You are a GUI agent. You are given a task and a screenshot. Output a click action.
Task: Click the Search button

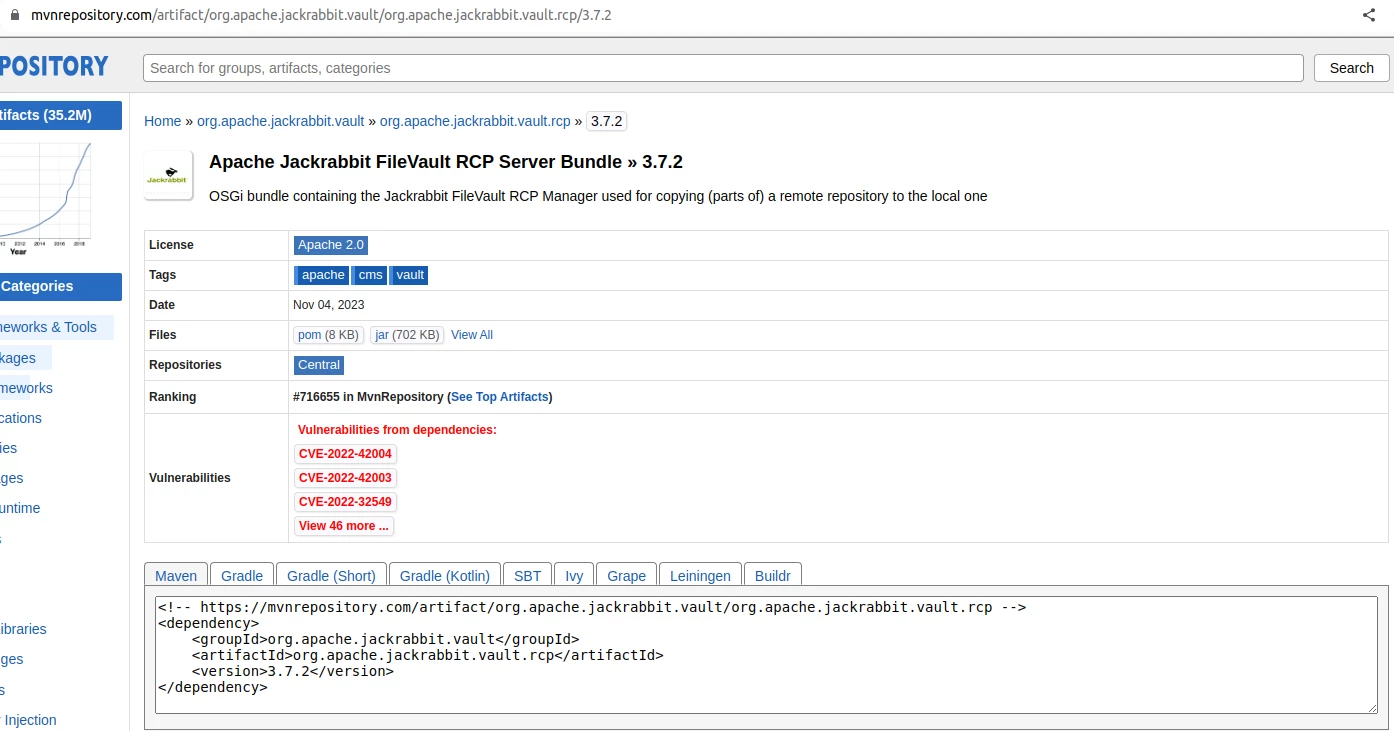point(1351,68)
